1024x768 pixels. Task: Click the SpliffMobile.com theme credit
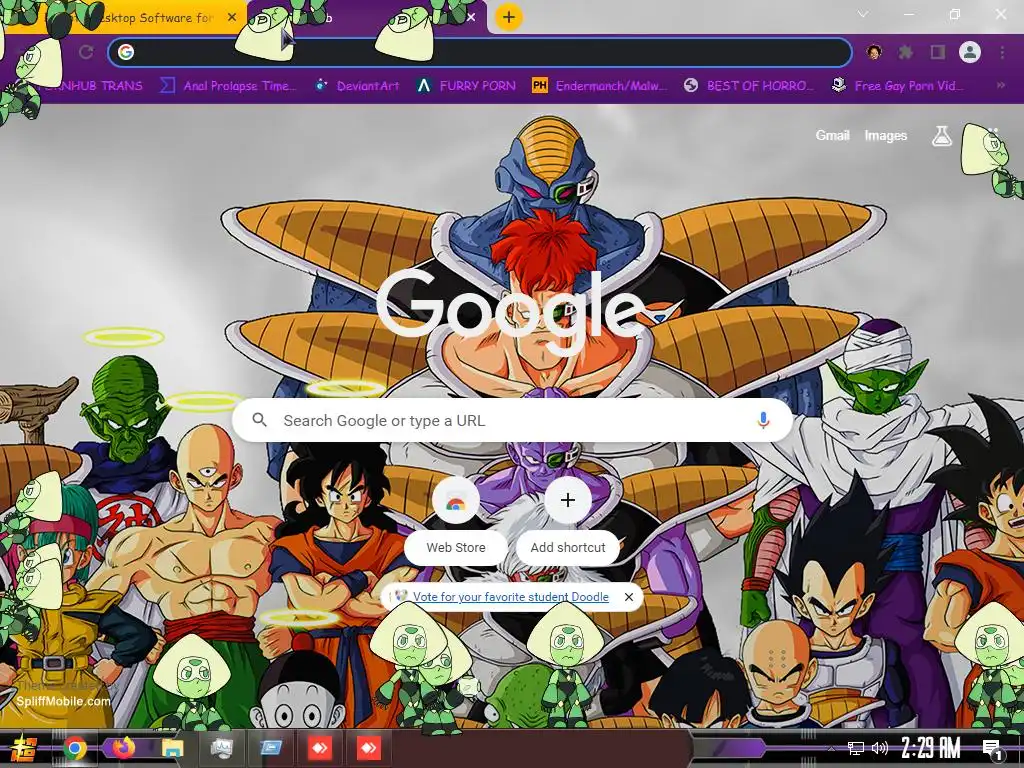point(63,701)
